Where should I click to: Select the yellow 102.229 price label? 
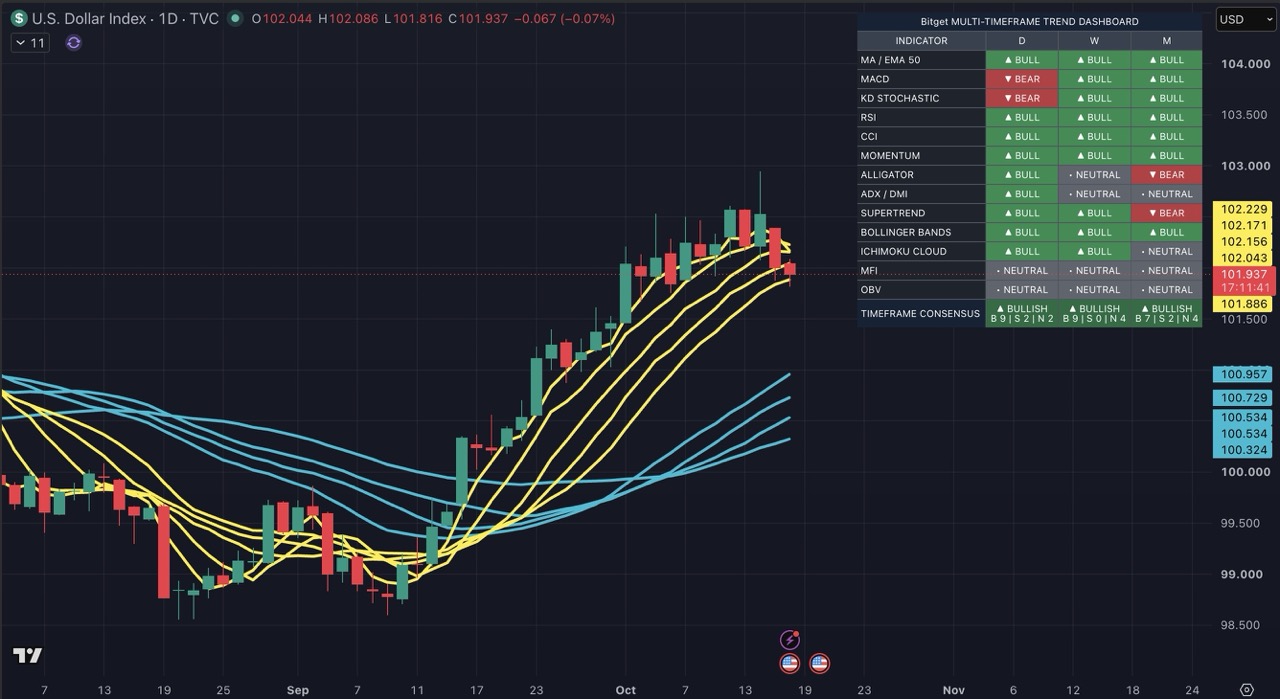tap(1243, 210)
